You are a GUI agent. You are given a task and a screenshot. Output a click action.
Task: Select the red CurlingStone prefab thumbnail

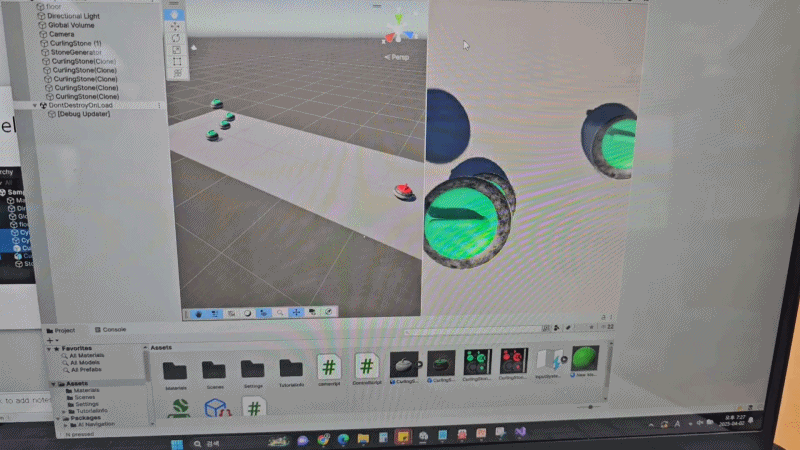tap(513, 363)
